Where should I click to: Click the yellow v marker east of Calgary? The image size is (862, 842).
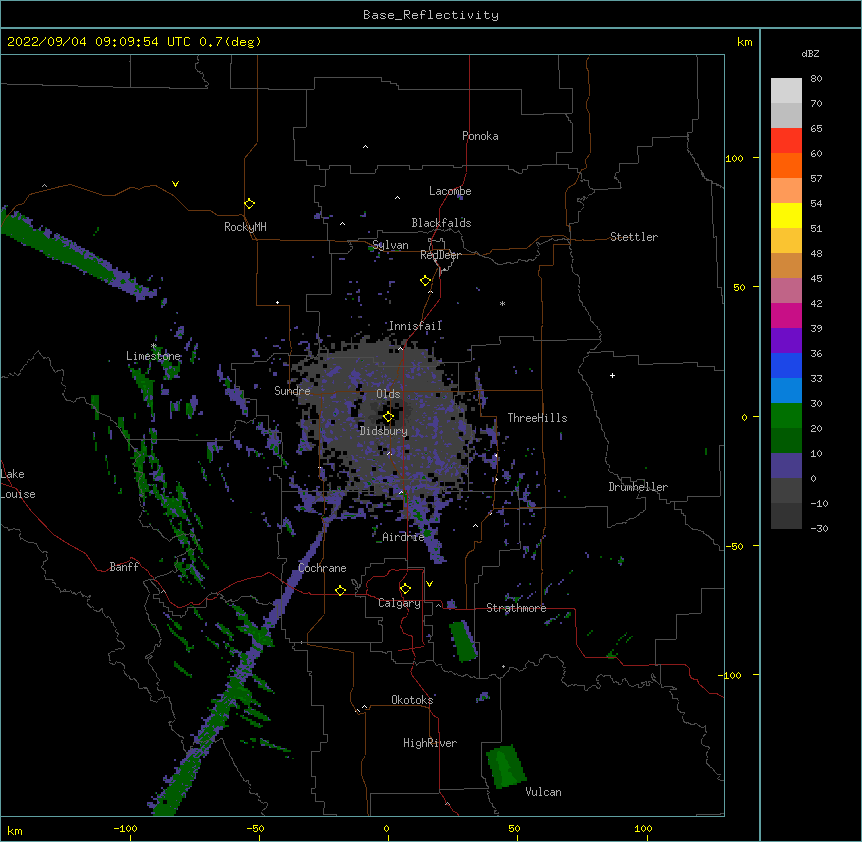tap(429, 584)
